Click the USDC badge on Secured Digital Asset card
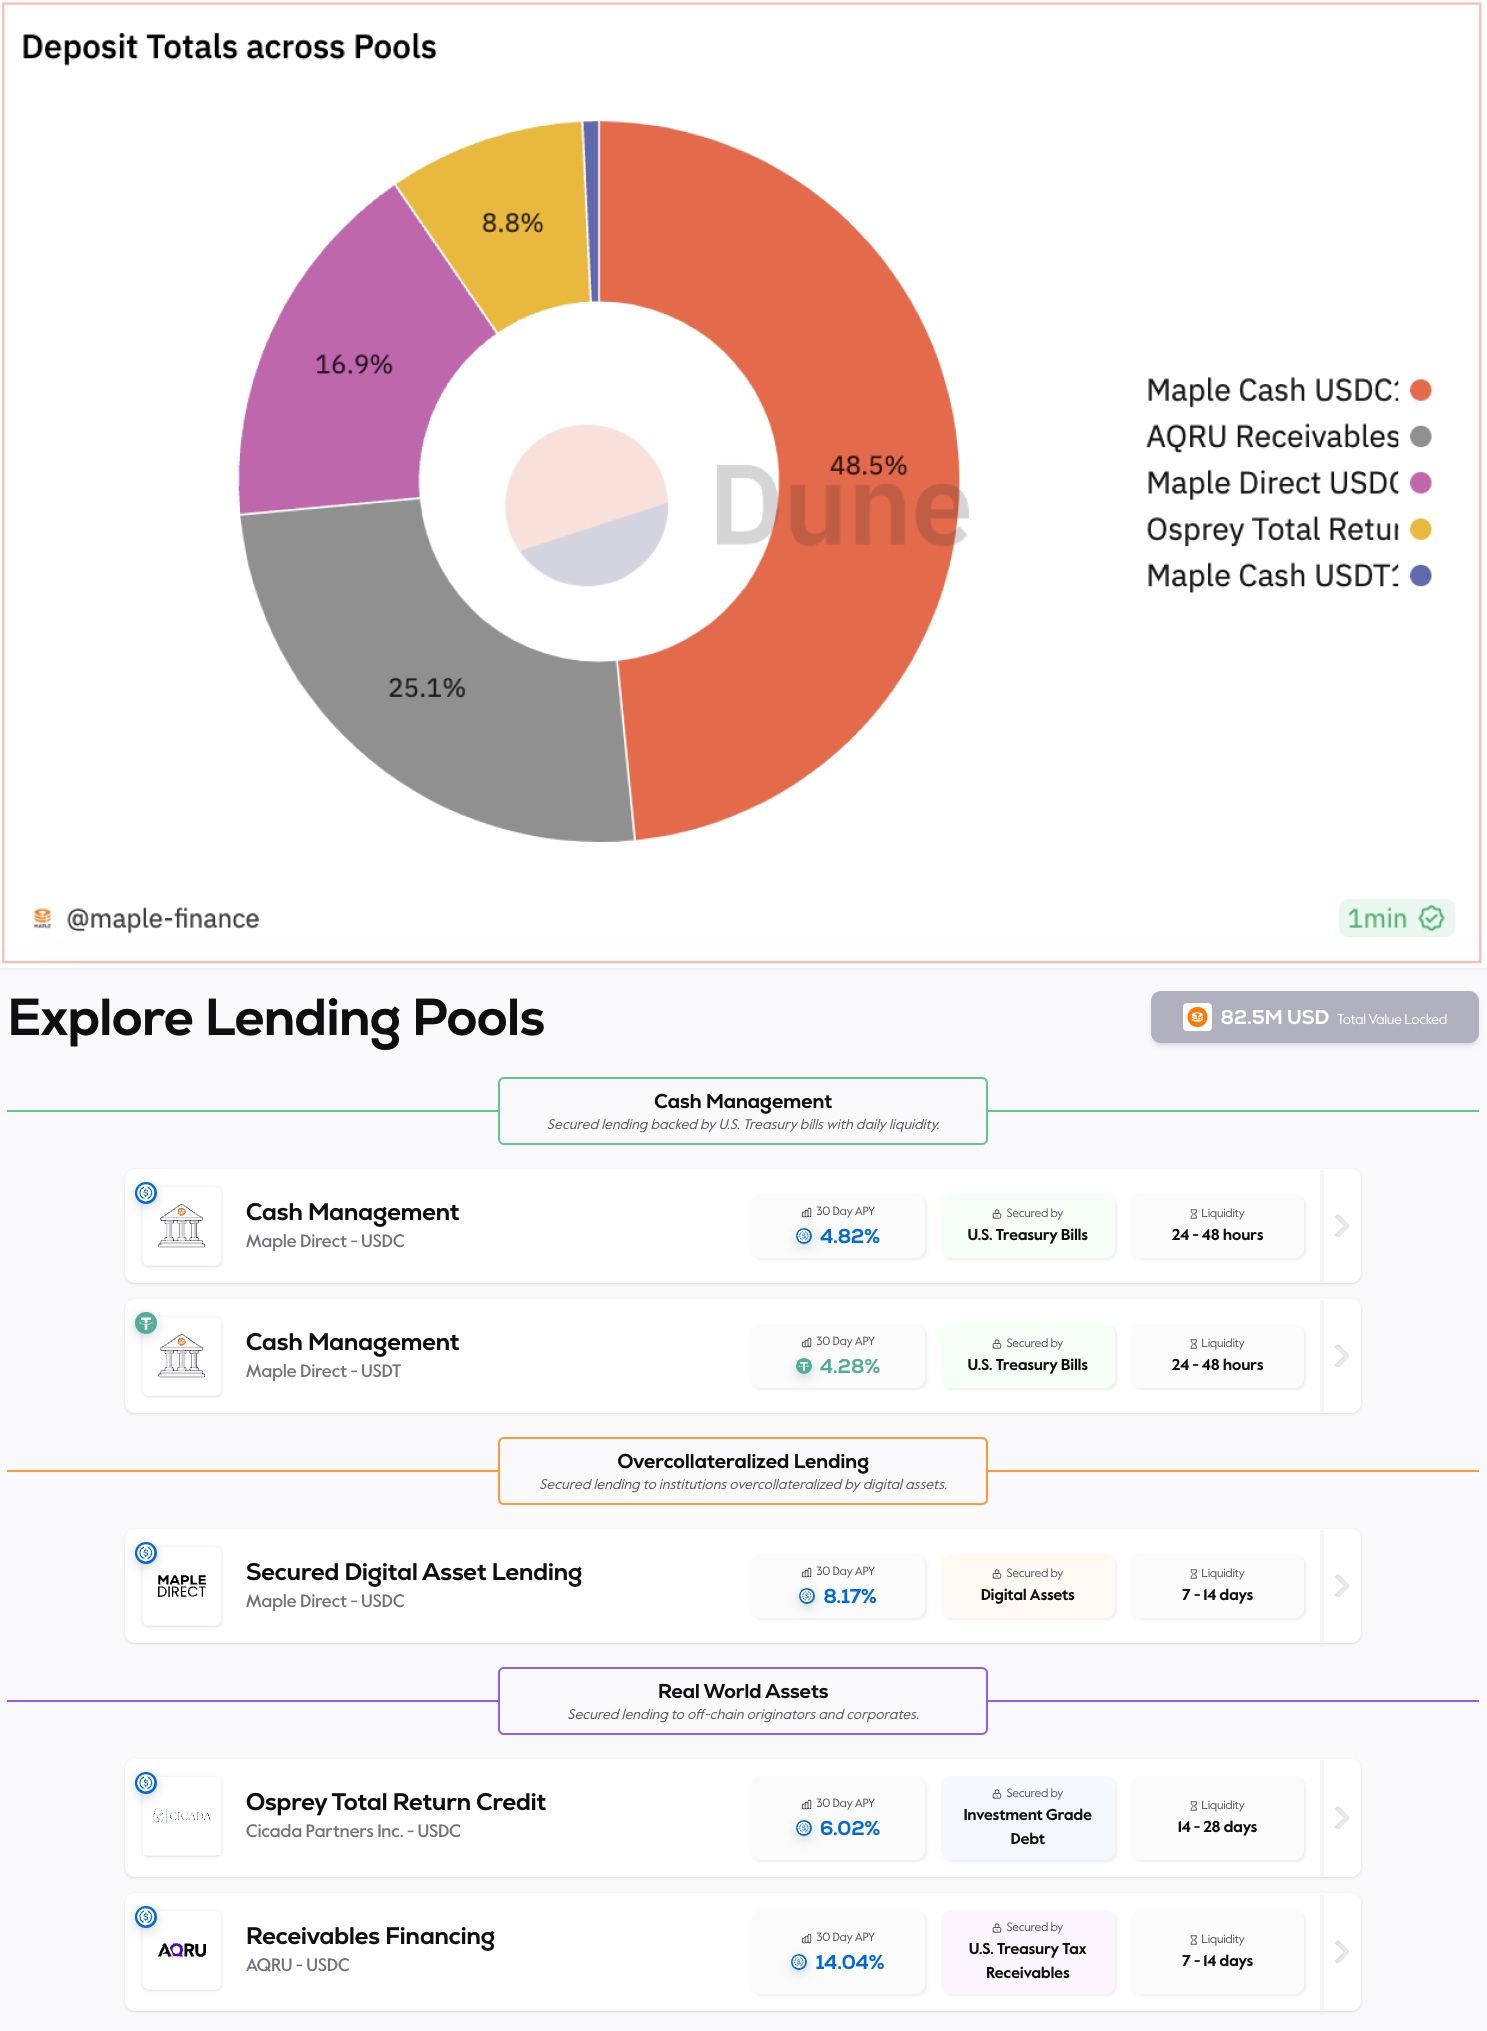The width and height of the screenshot is (1487, 2031). (146, 1553)
